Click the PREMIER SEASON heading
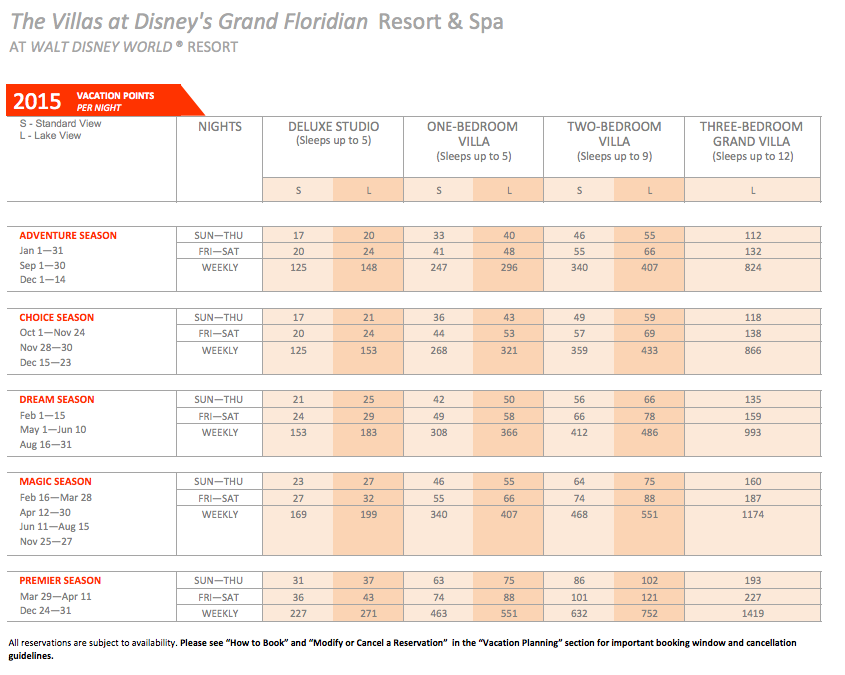Screen dimensions: 845x675 pyautogui.click(x=60, y=581)
